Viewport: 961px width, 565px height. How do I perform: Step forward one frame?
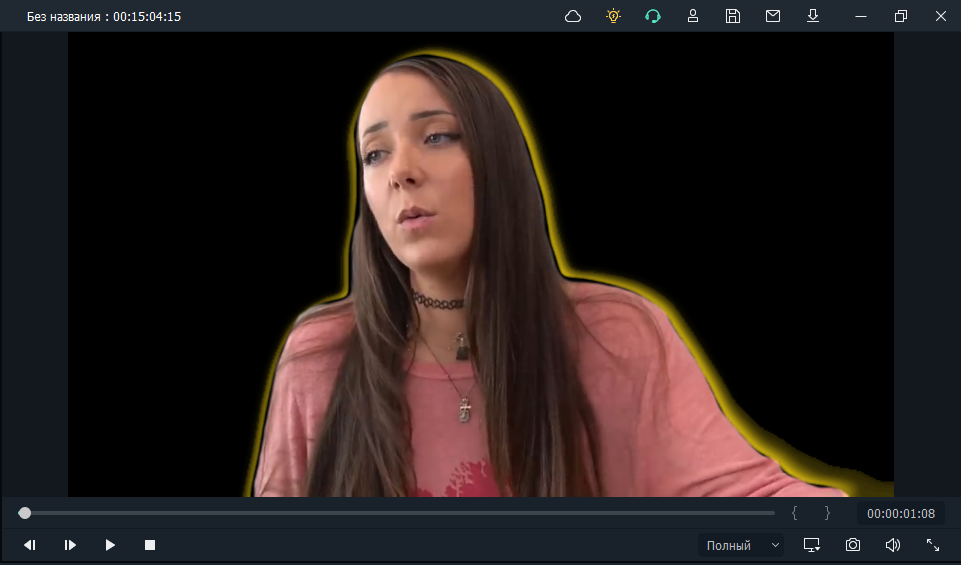[70, 545]
